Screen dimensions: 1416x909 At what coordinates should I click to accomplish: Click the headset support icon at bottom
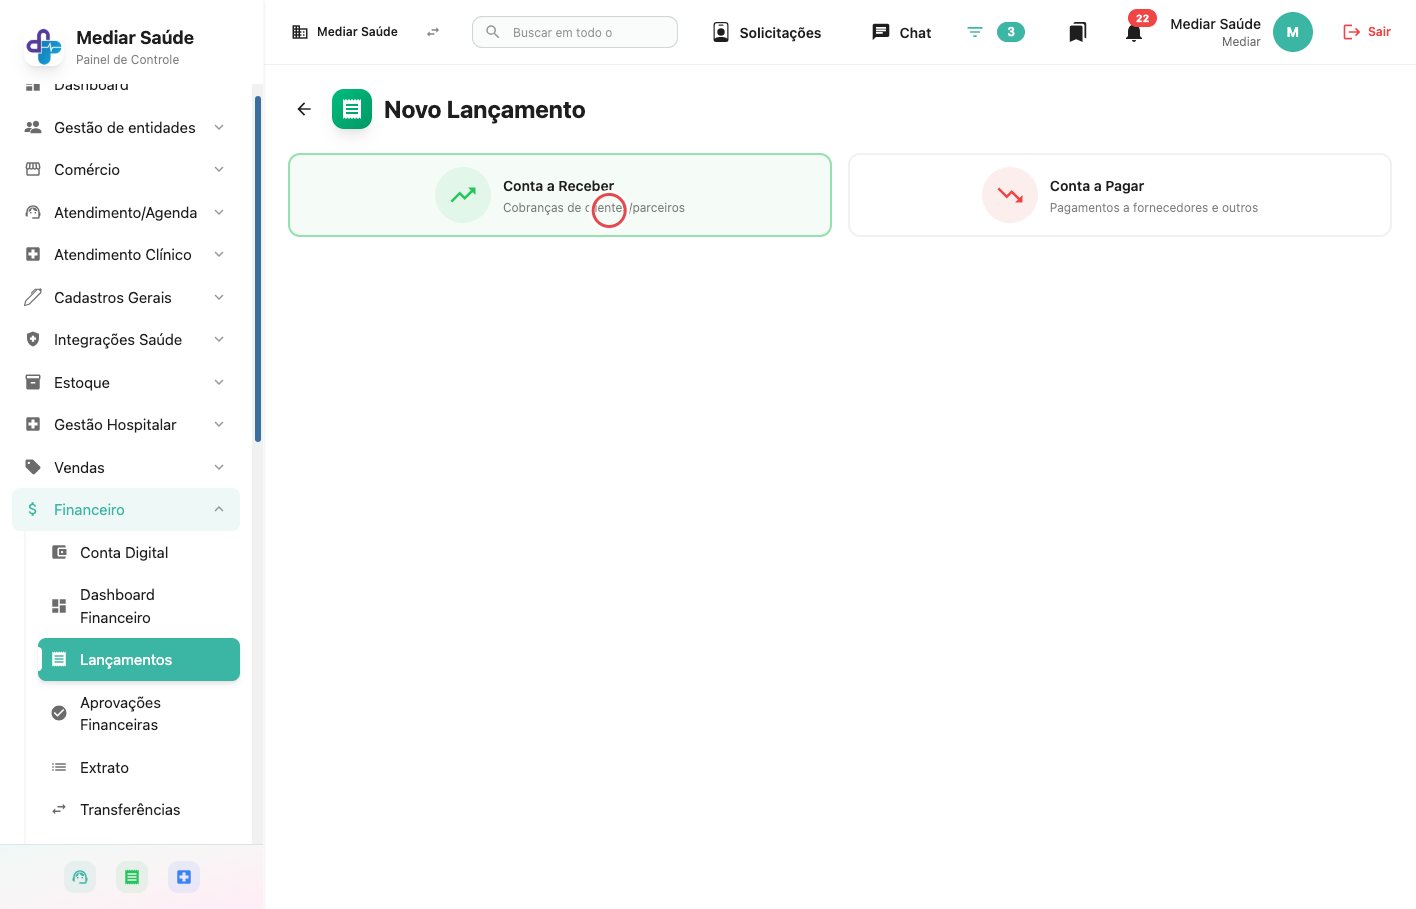coord(80,877)
